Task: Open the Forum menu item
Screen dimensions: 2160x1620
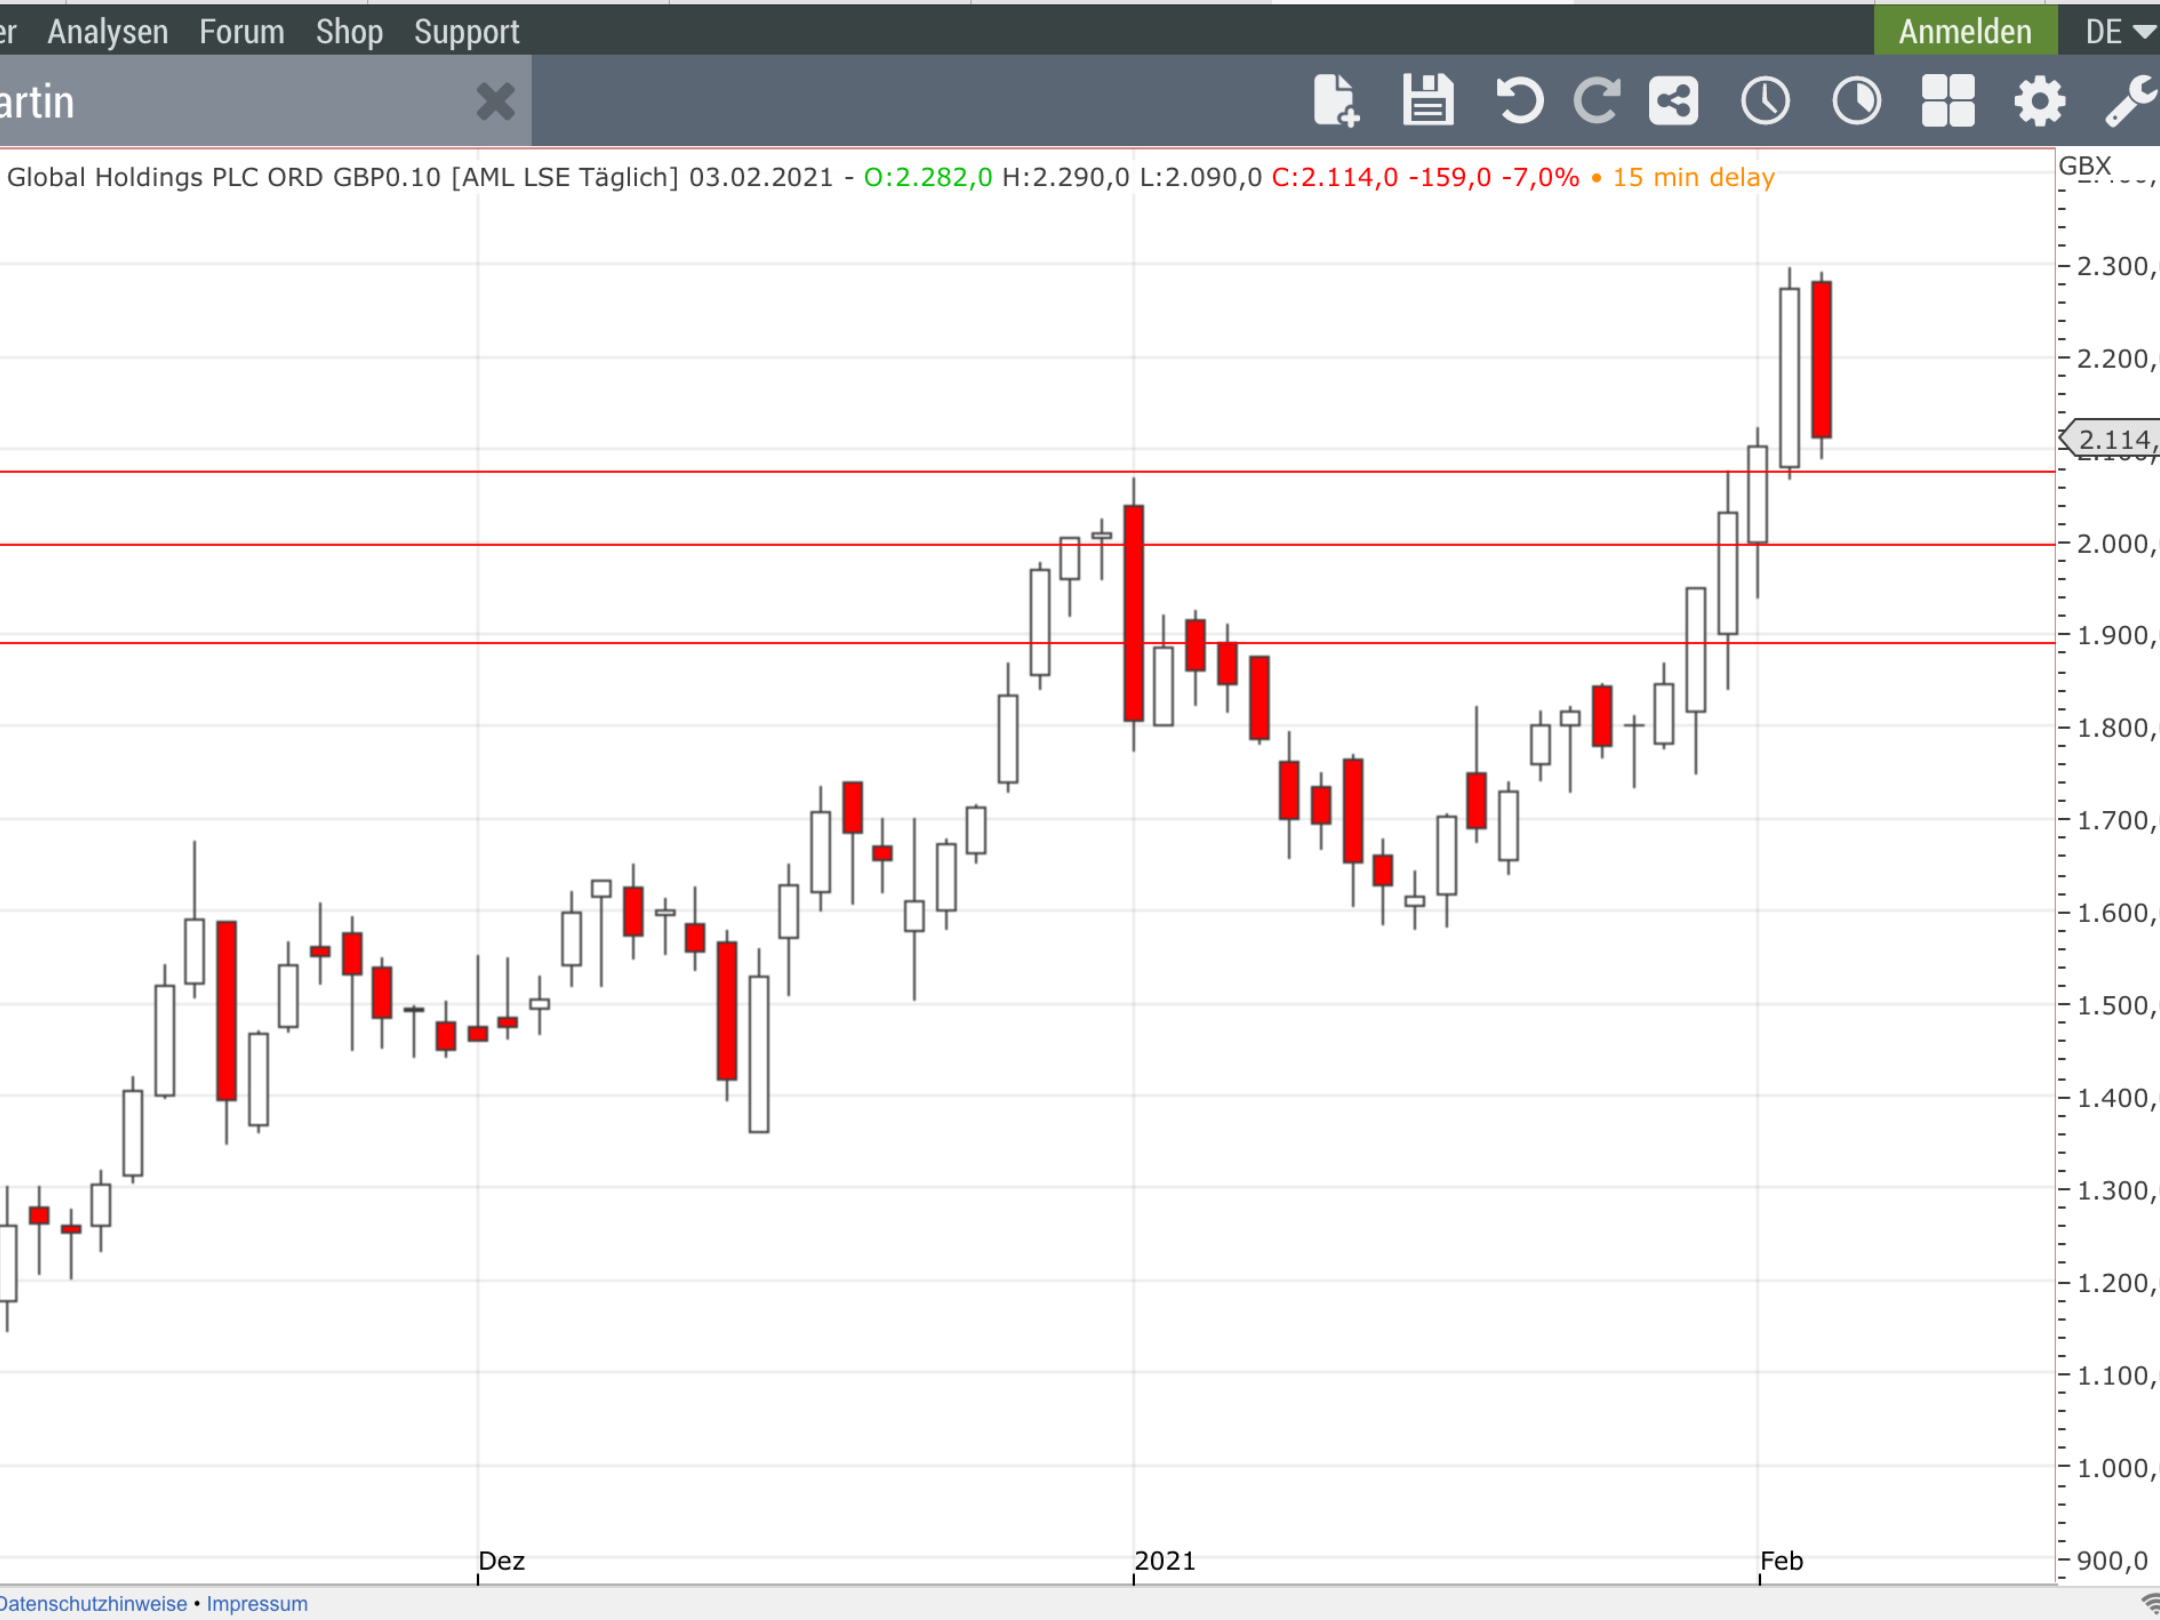Action: tap(242, 31)
